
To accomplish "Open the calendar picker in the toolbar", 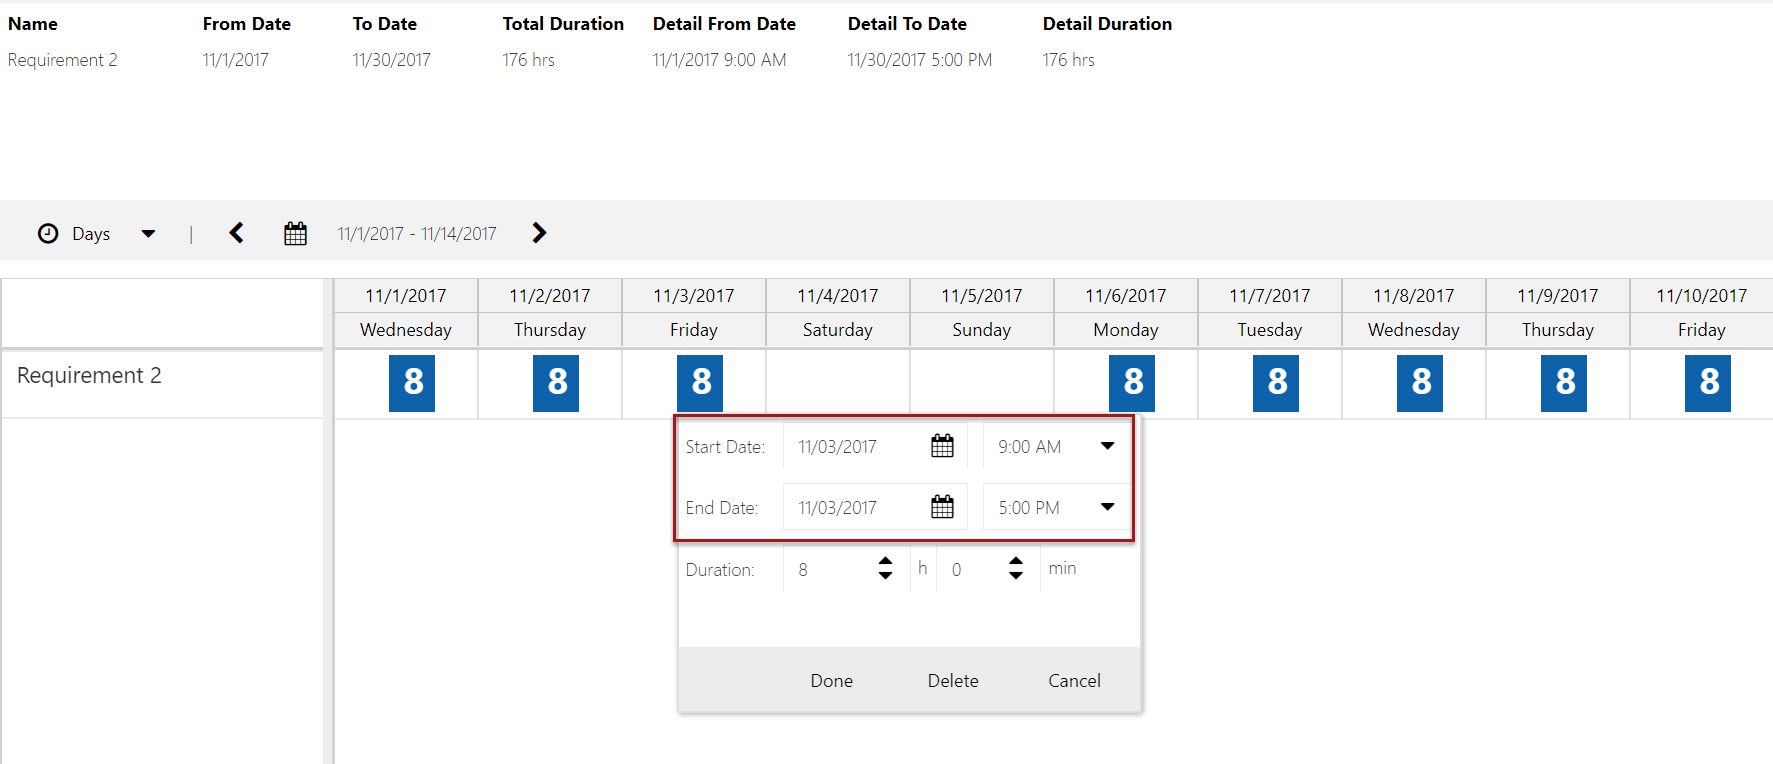I will 295,234.
